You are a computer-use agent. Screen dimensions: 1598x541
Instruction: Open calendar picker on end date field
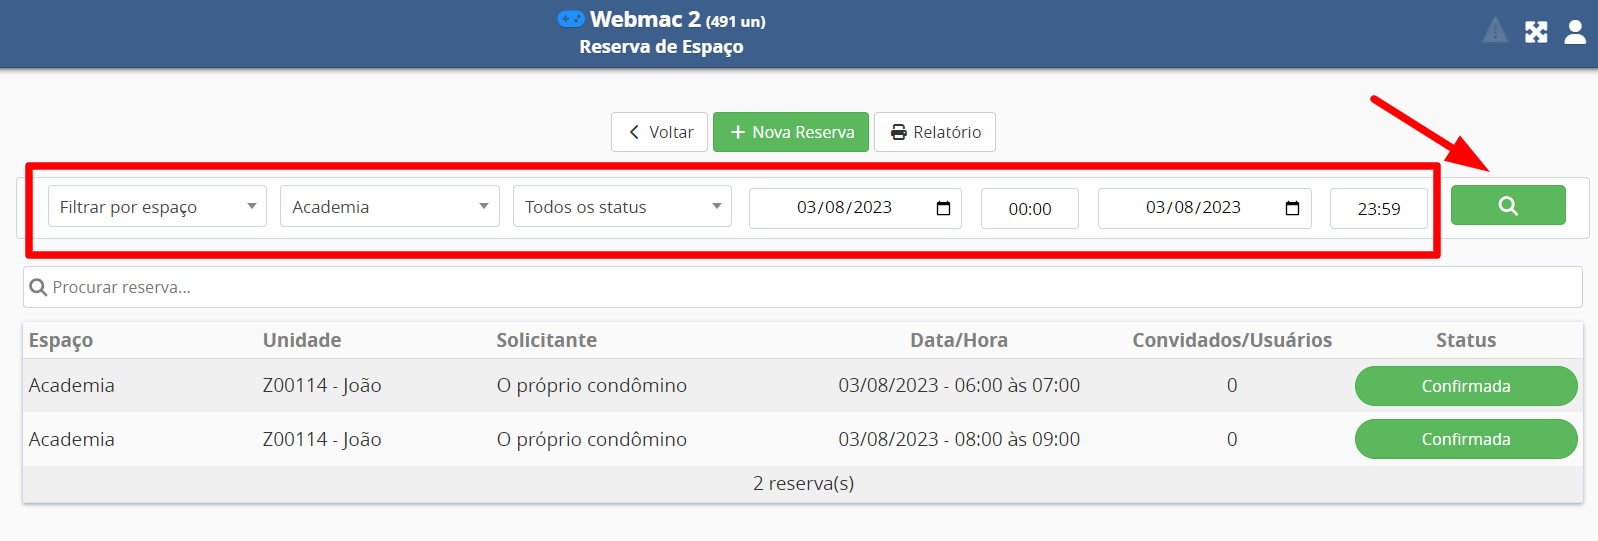click(x=1291, y=208)
